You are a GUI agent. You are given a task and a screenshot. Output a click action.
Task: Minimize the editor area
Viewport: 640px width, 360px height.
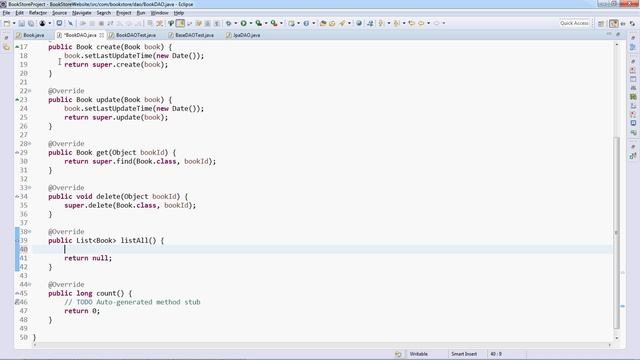pyautogui.click(x=609, y=34)
